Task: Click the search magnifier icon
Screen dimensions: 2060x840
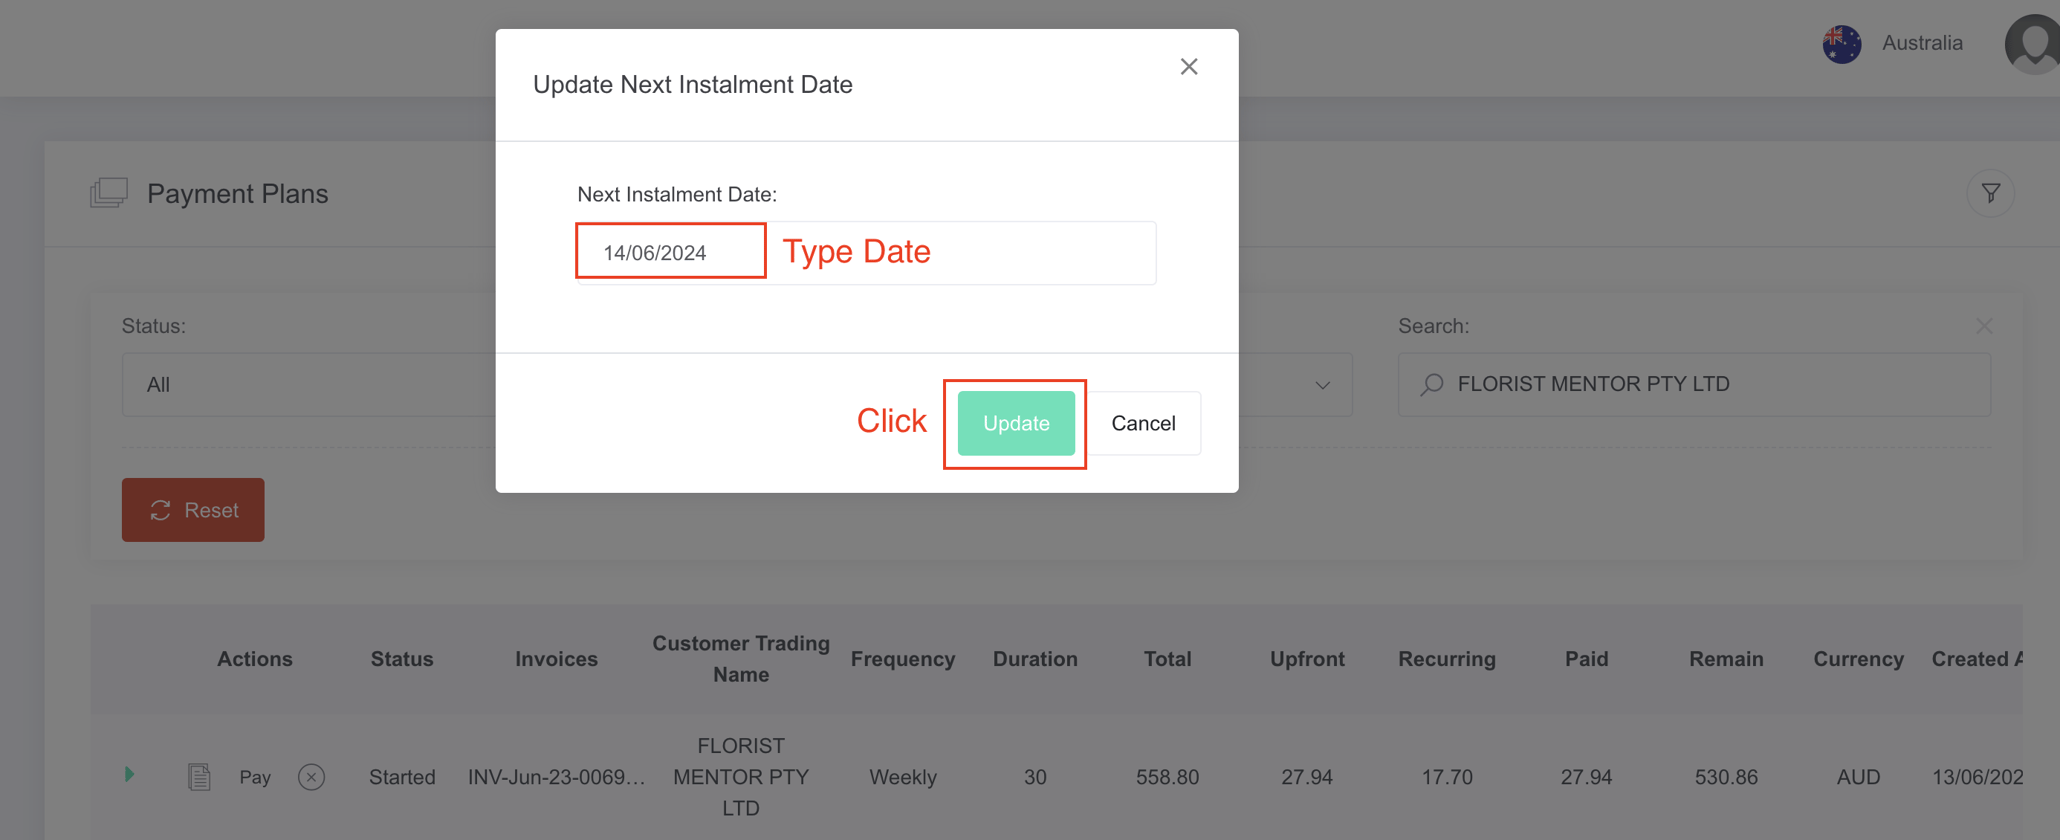Action: point(1432,384)
